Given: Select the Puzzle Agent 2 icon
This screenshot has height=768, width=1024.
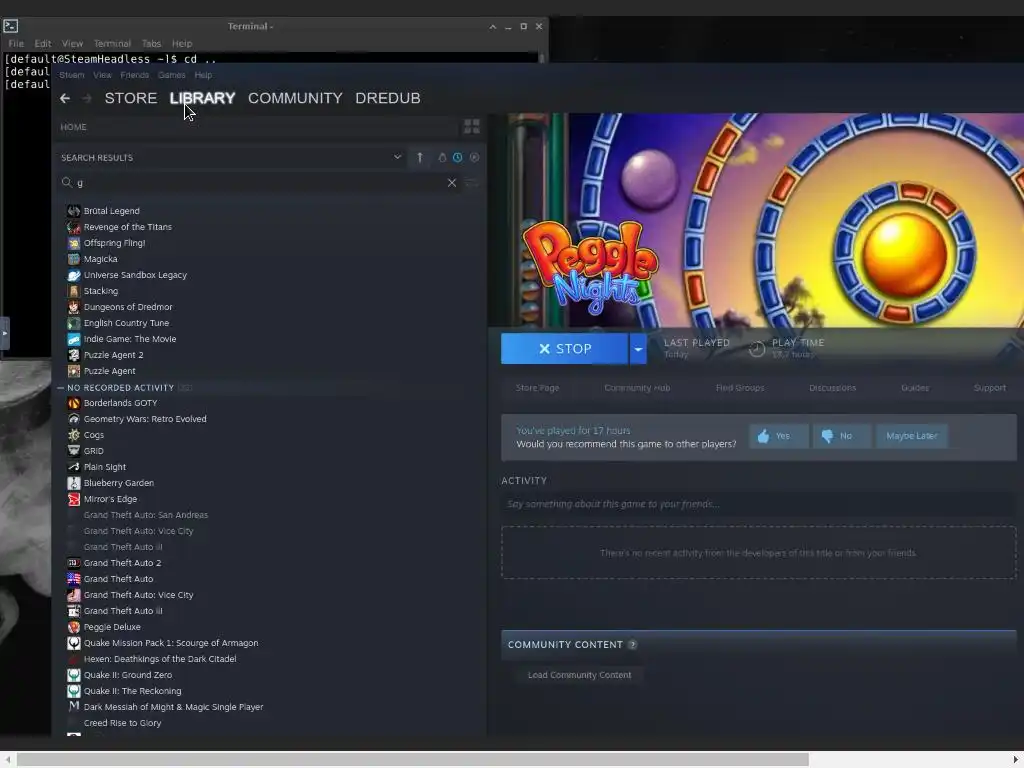Looking at the screenshot, I should 74,355.
